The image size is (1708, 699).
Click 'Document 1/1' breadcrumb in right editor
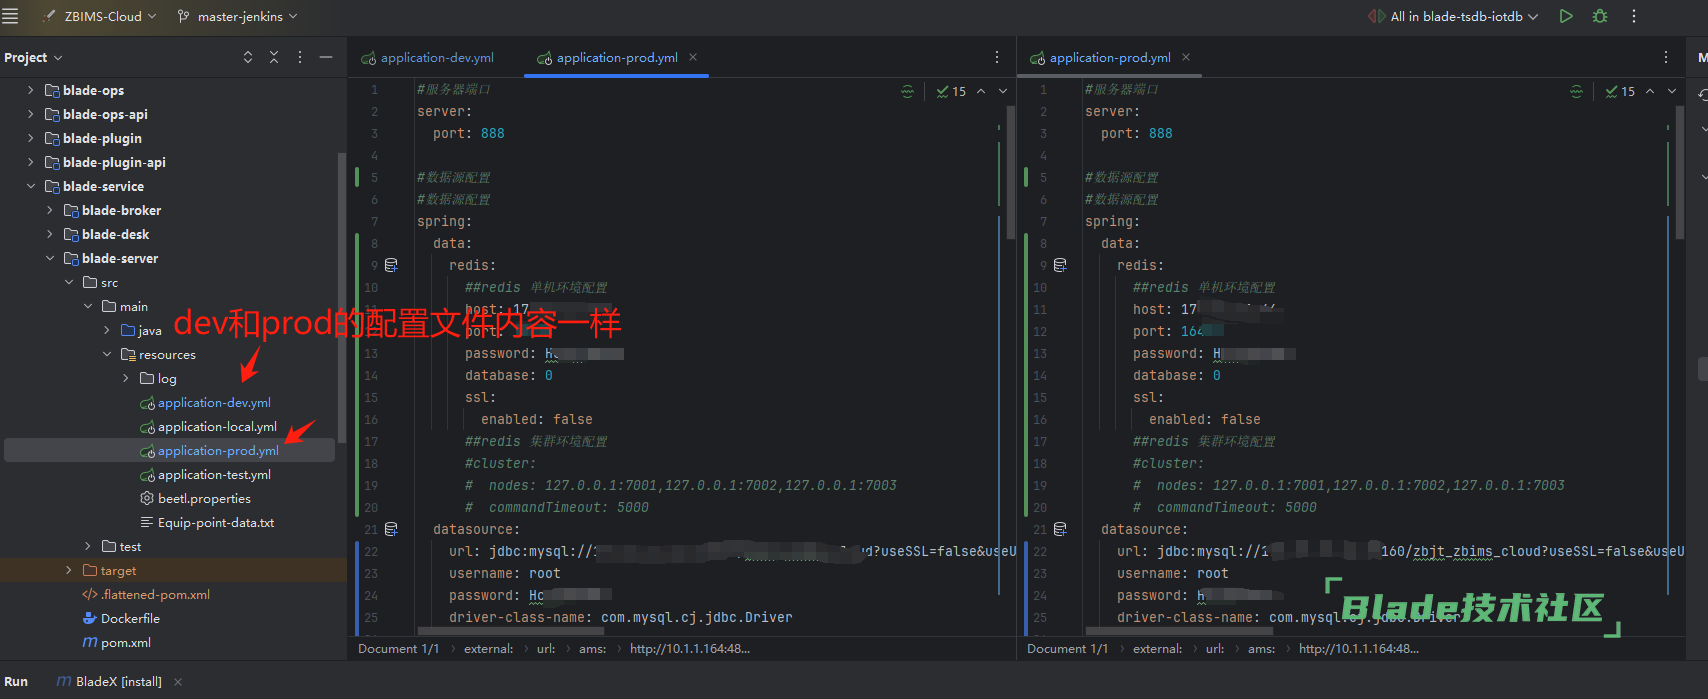click(x=1067, y=649)
